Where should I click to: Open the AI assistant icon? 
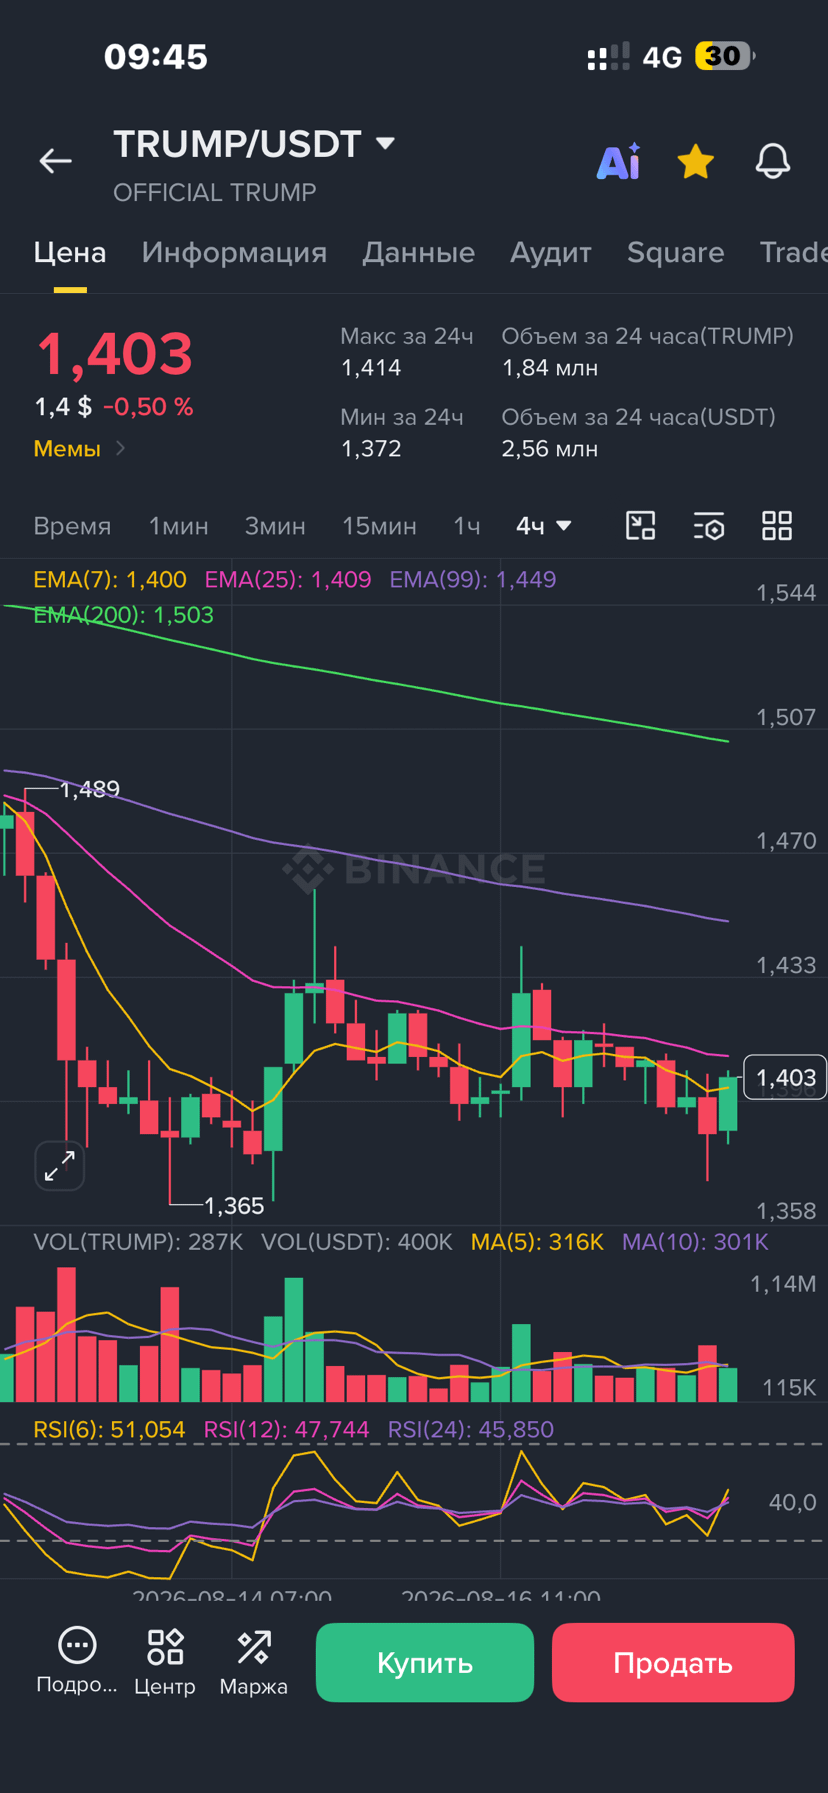[x=619, y=161]
